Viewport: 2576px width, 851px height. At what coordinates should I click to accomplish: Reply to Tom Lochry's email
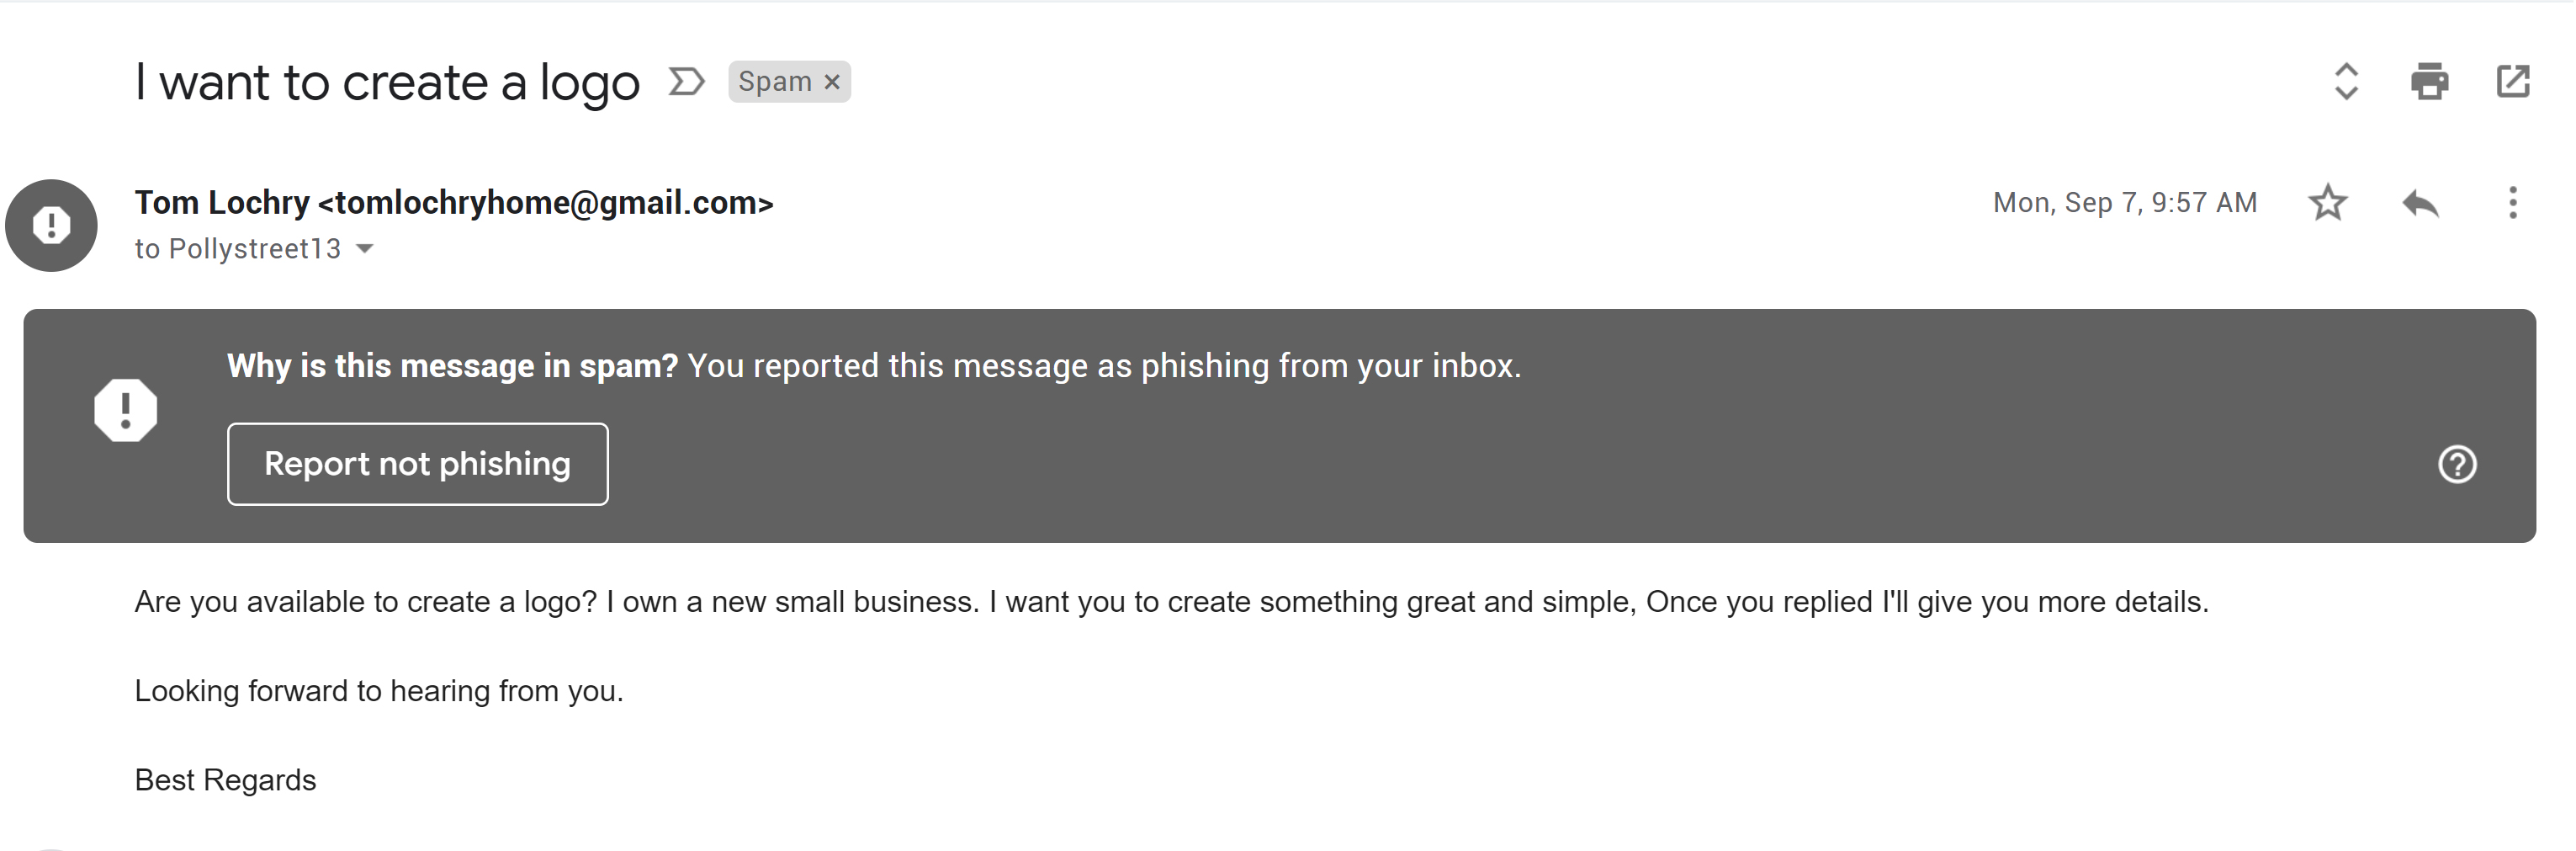[2420, 203]
